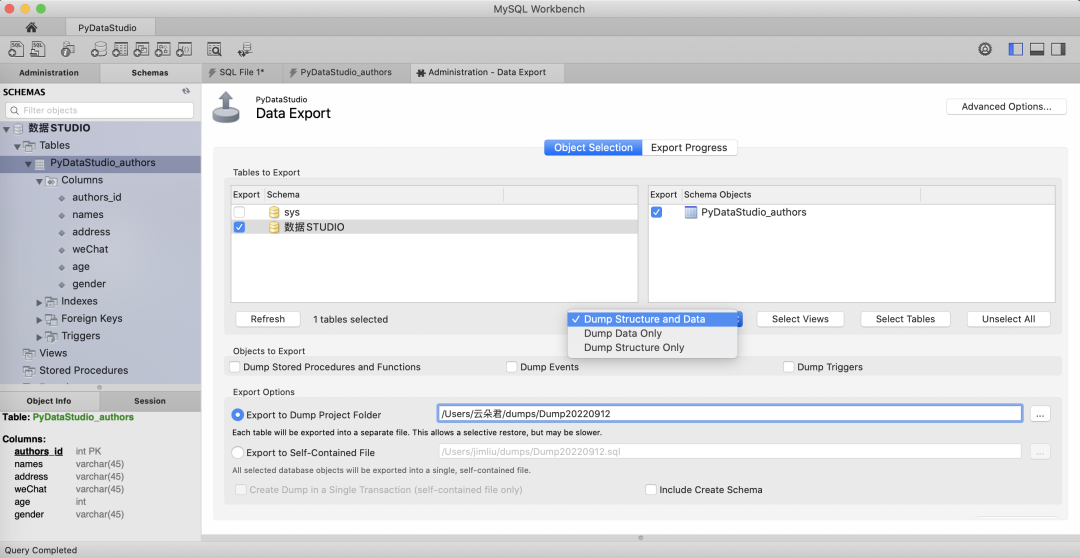Check the sys schema export checkbox
The width and height of the screenshot is (1080, 558).
tap(239, 212)
